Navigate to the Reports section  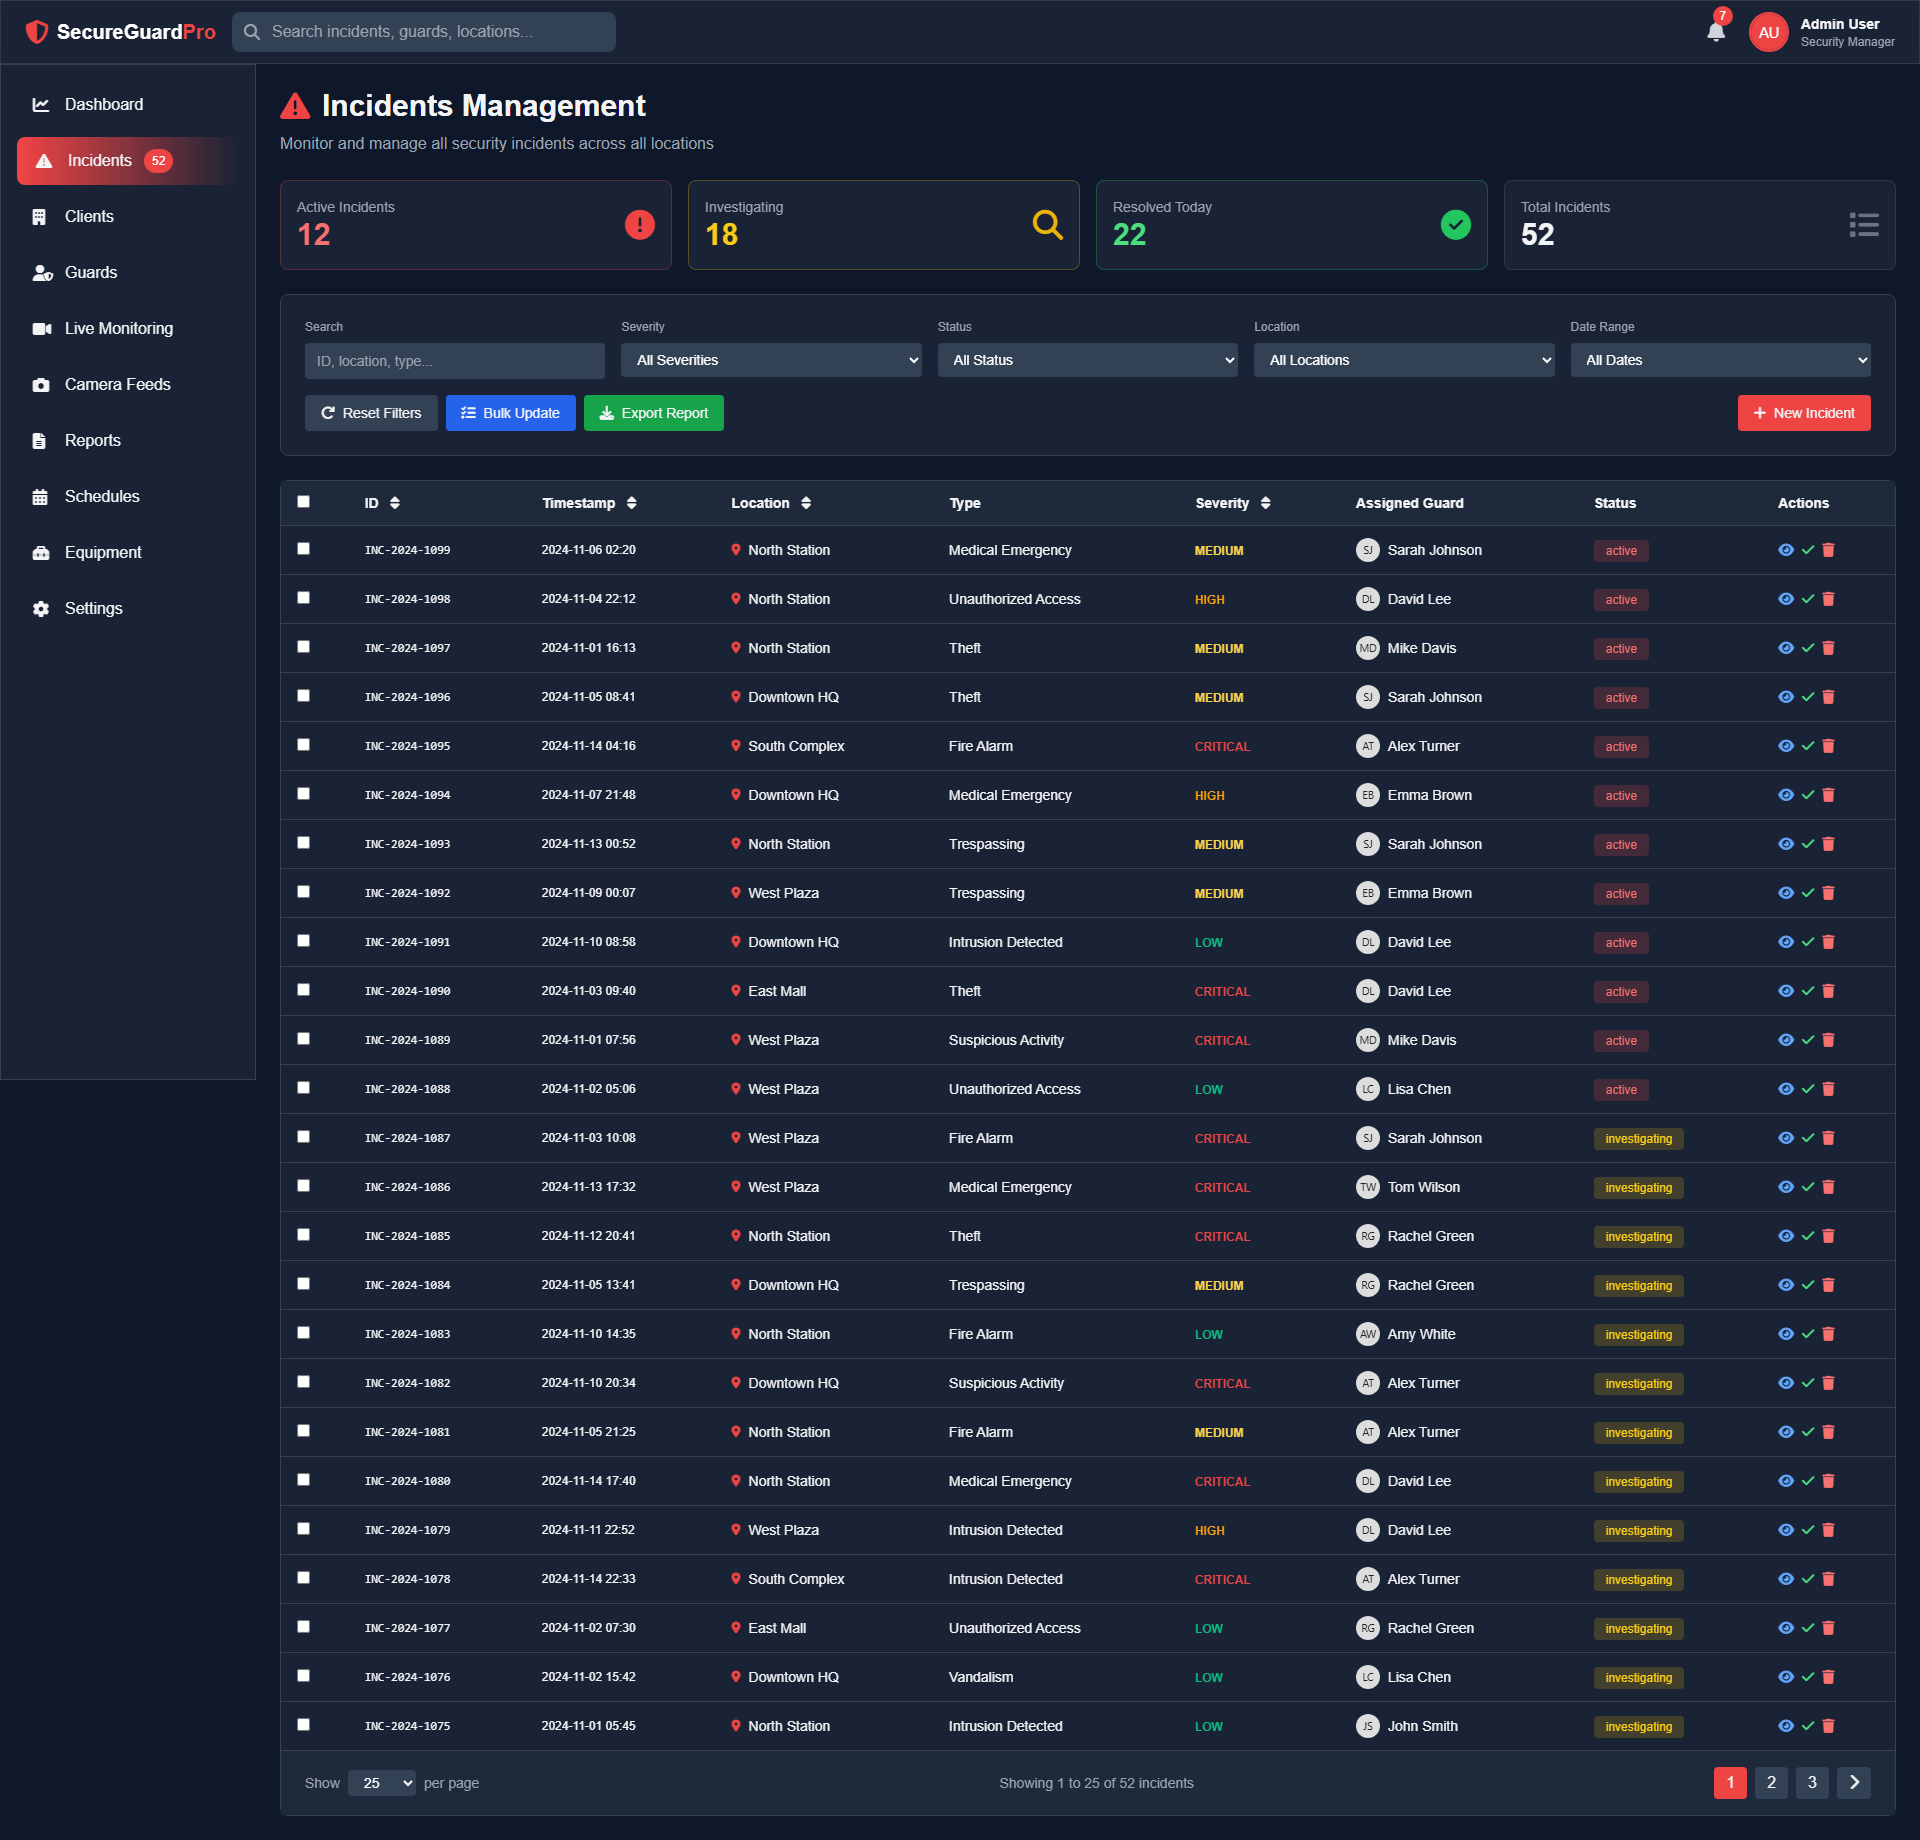tap(92, 440)
